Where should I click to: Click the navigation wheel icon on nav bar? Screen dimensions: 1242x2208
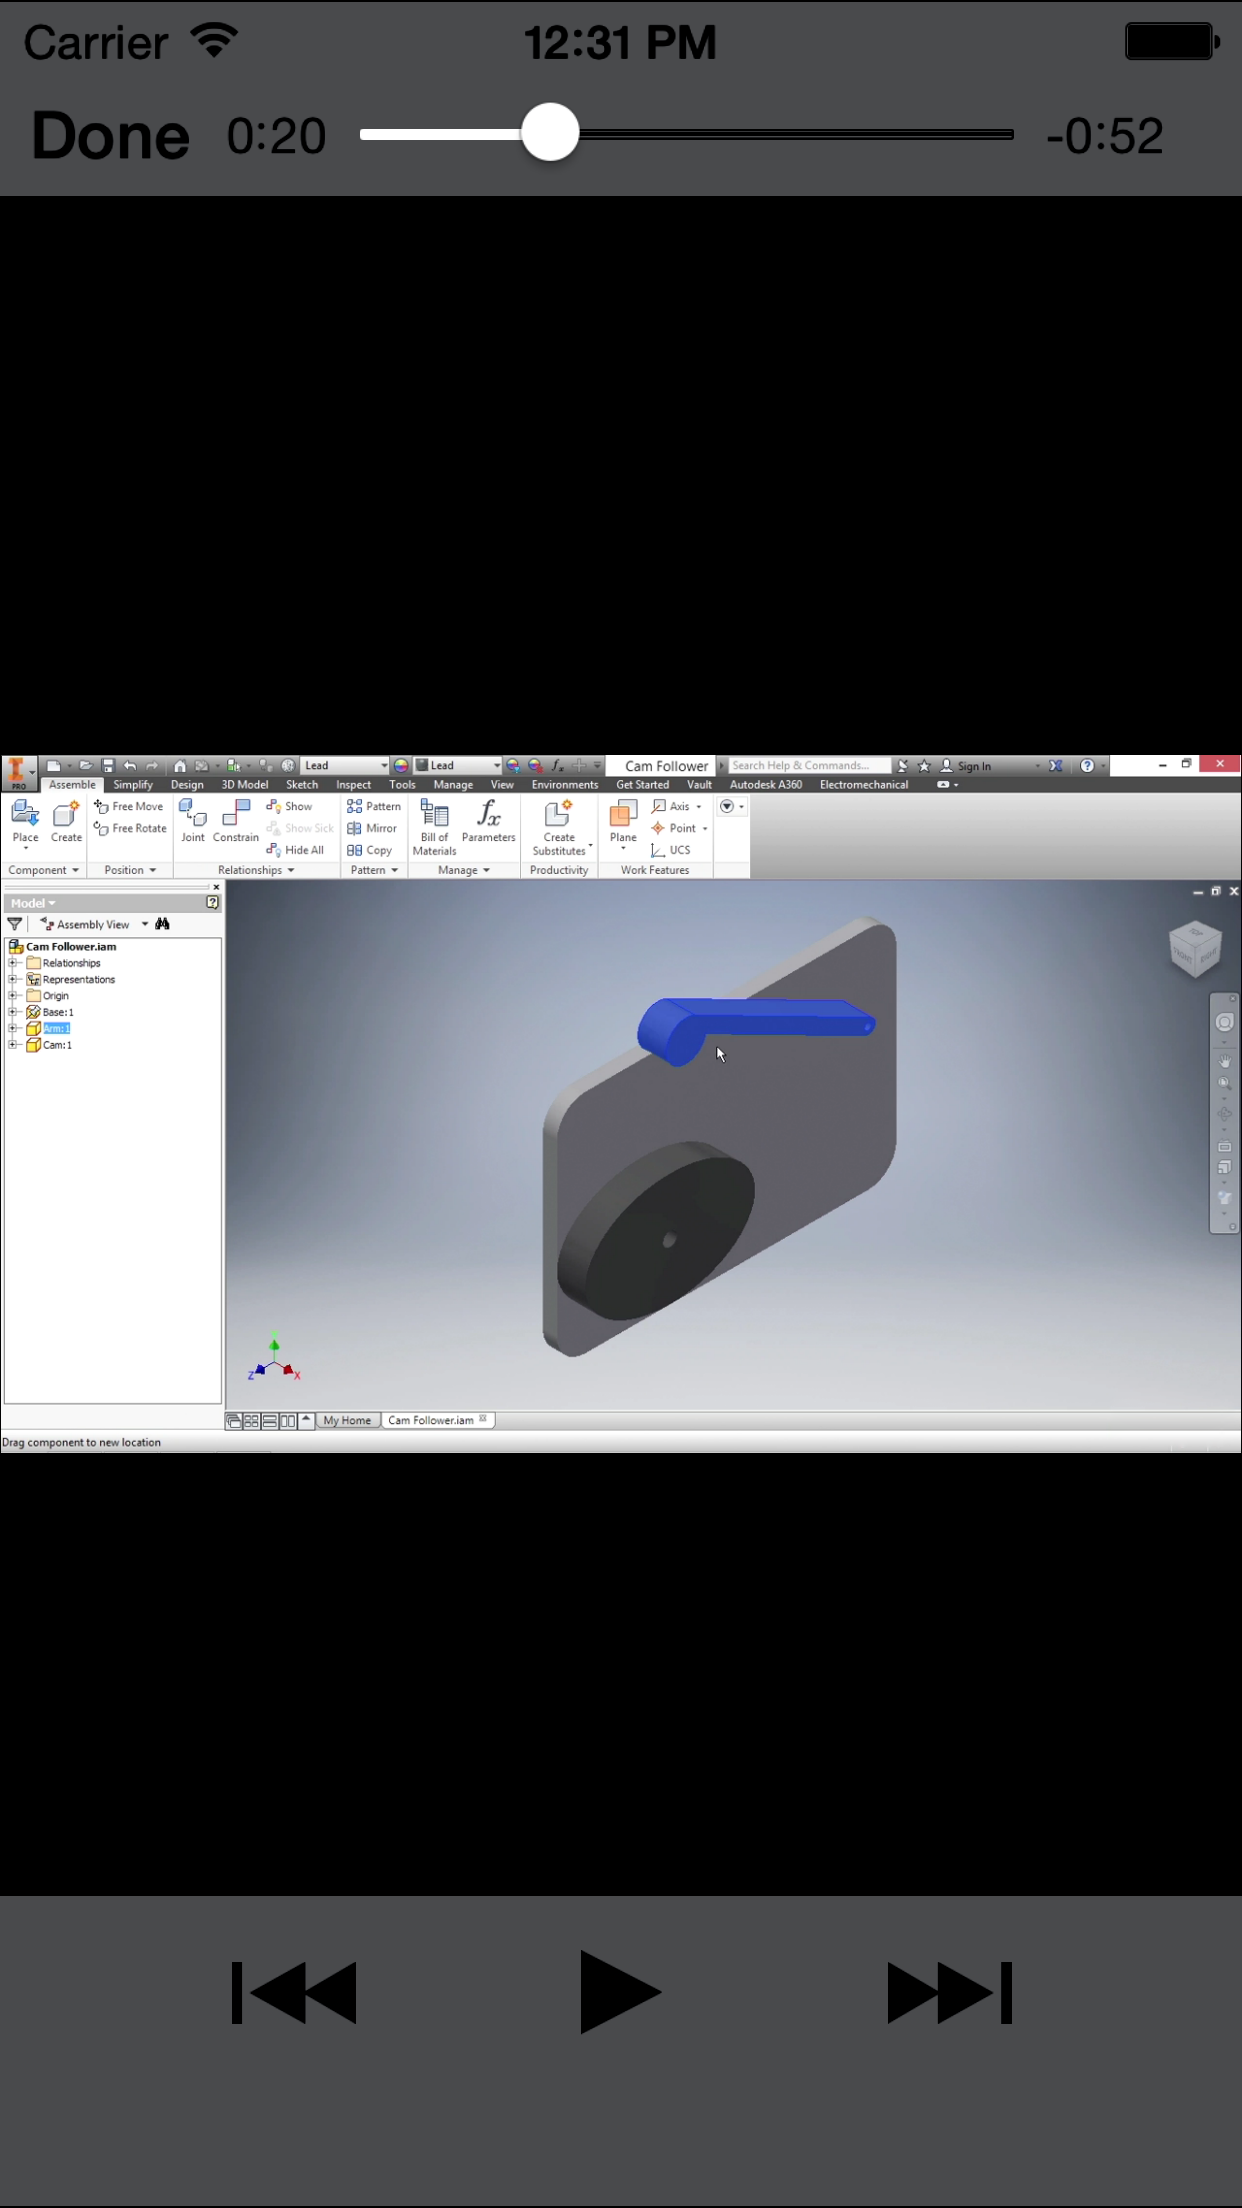point(1224,1022)
